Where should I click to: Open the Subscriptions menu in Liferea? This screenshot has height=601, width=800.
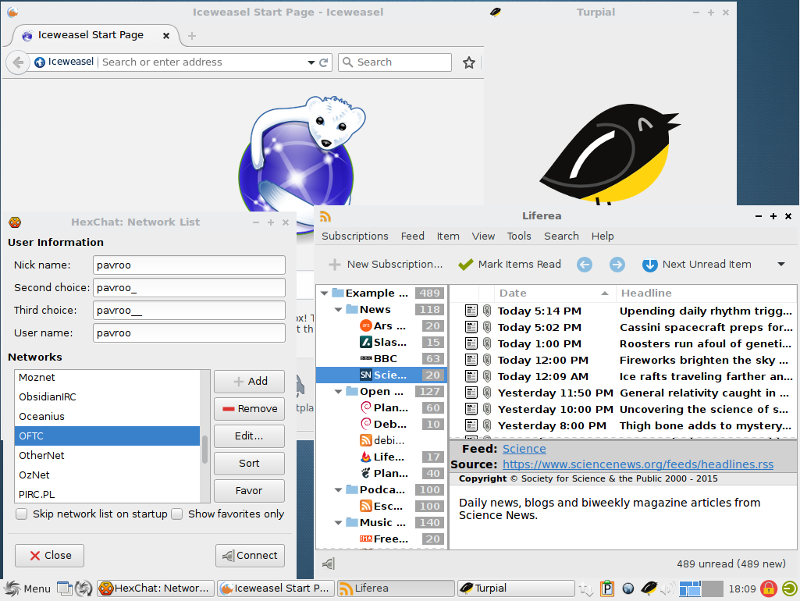coord(355,236)
